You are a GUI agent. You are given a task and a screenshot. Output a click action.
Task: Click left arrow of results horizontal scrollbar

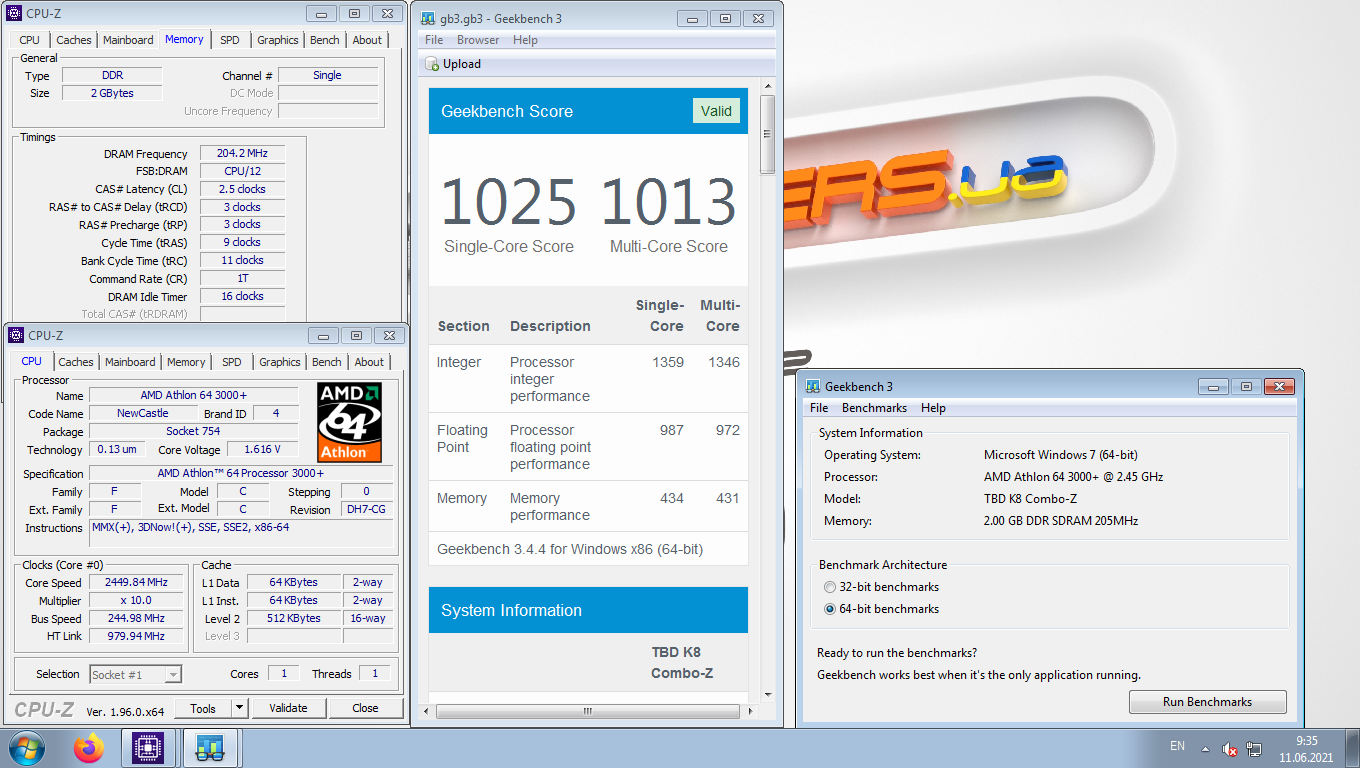(x=428, y=712)
